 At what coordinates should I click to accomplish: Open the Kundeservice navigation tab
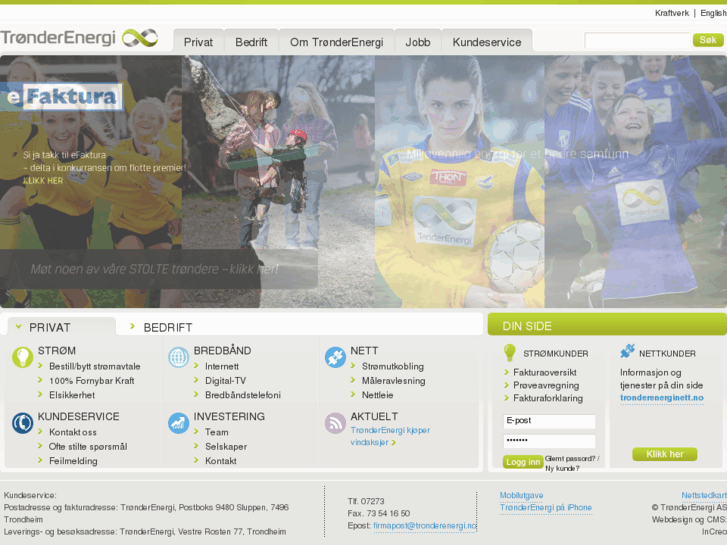point(487,42)
